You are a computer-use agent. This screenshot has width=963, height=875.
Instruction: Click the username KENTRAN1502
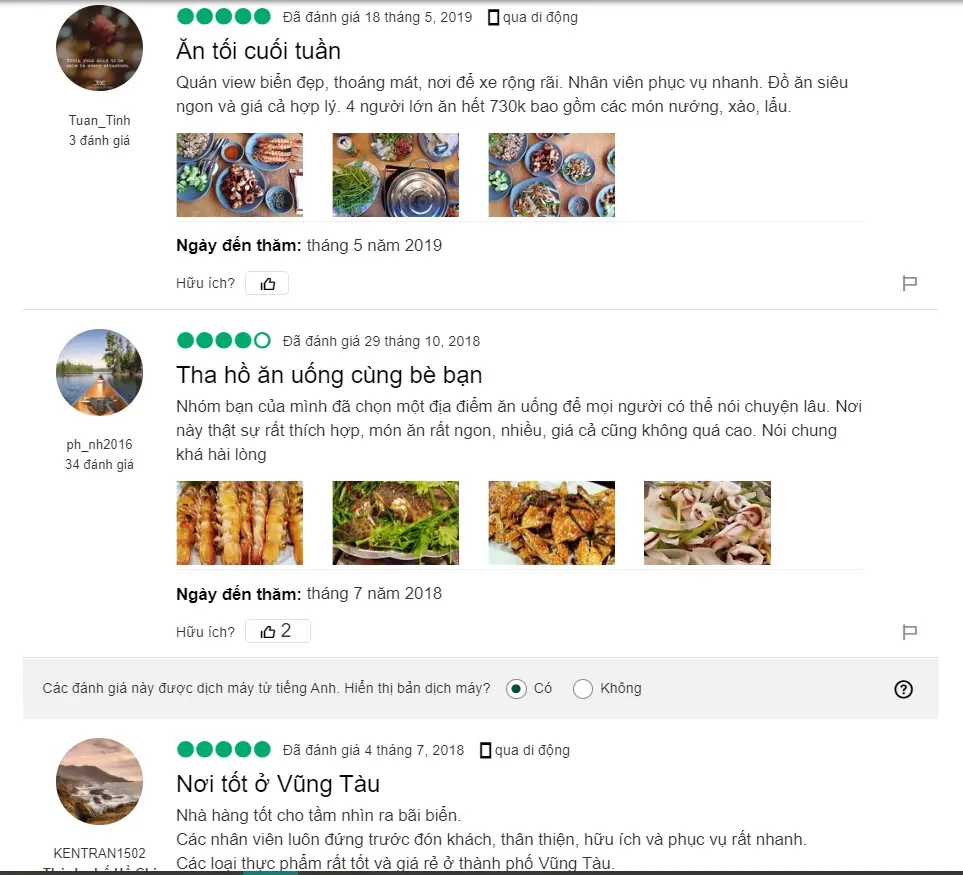(99, 854)
